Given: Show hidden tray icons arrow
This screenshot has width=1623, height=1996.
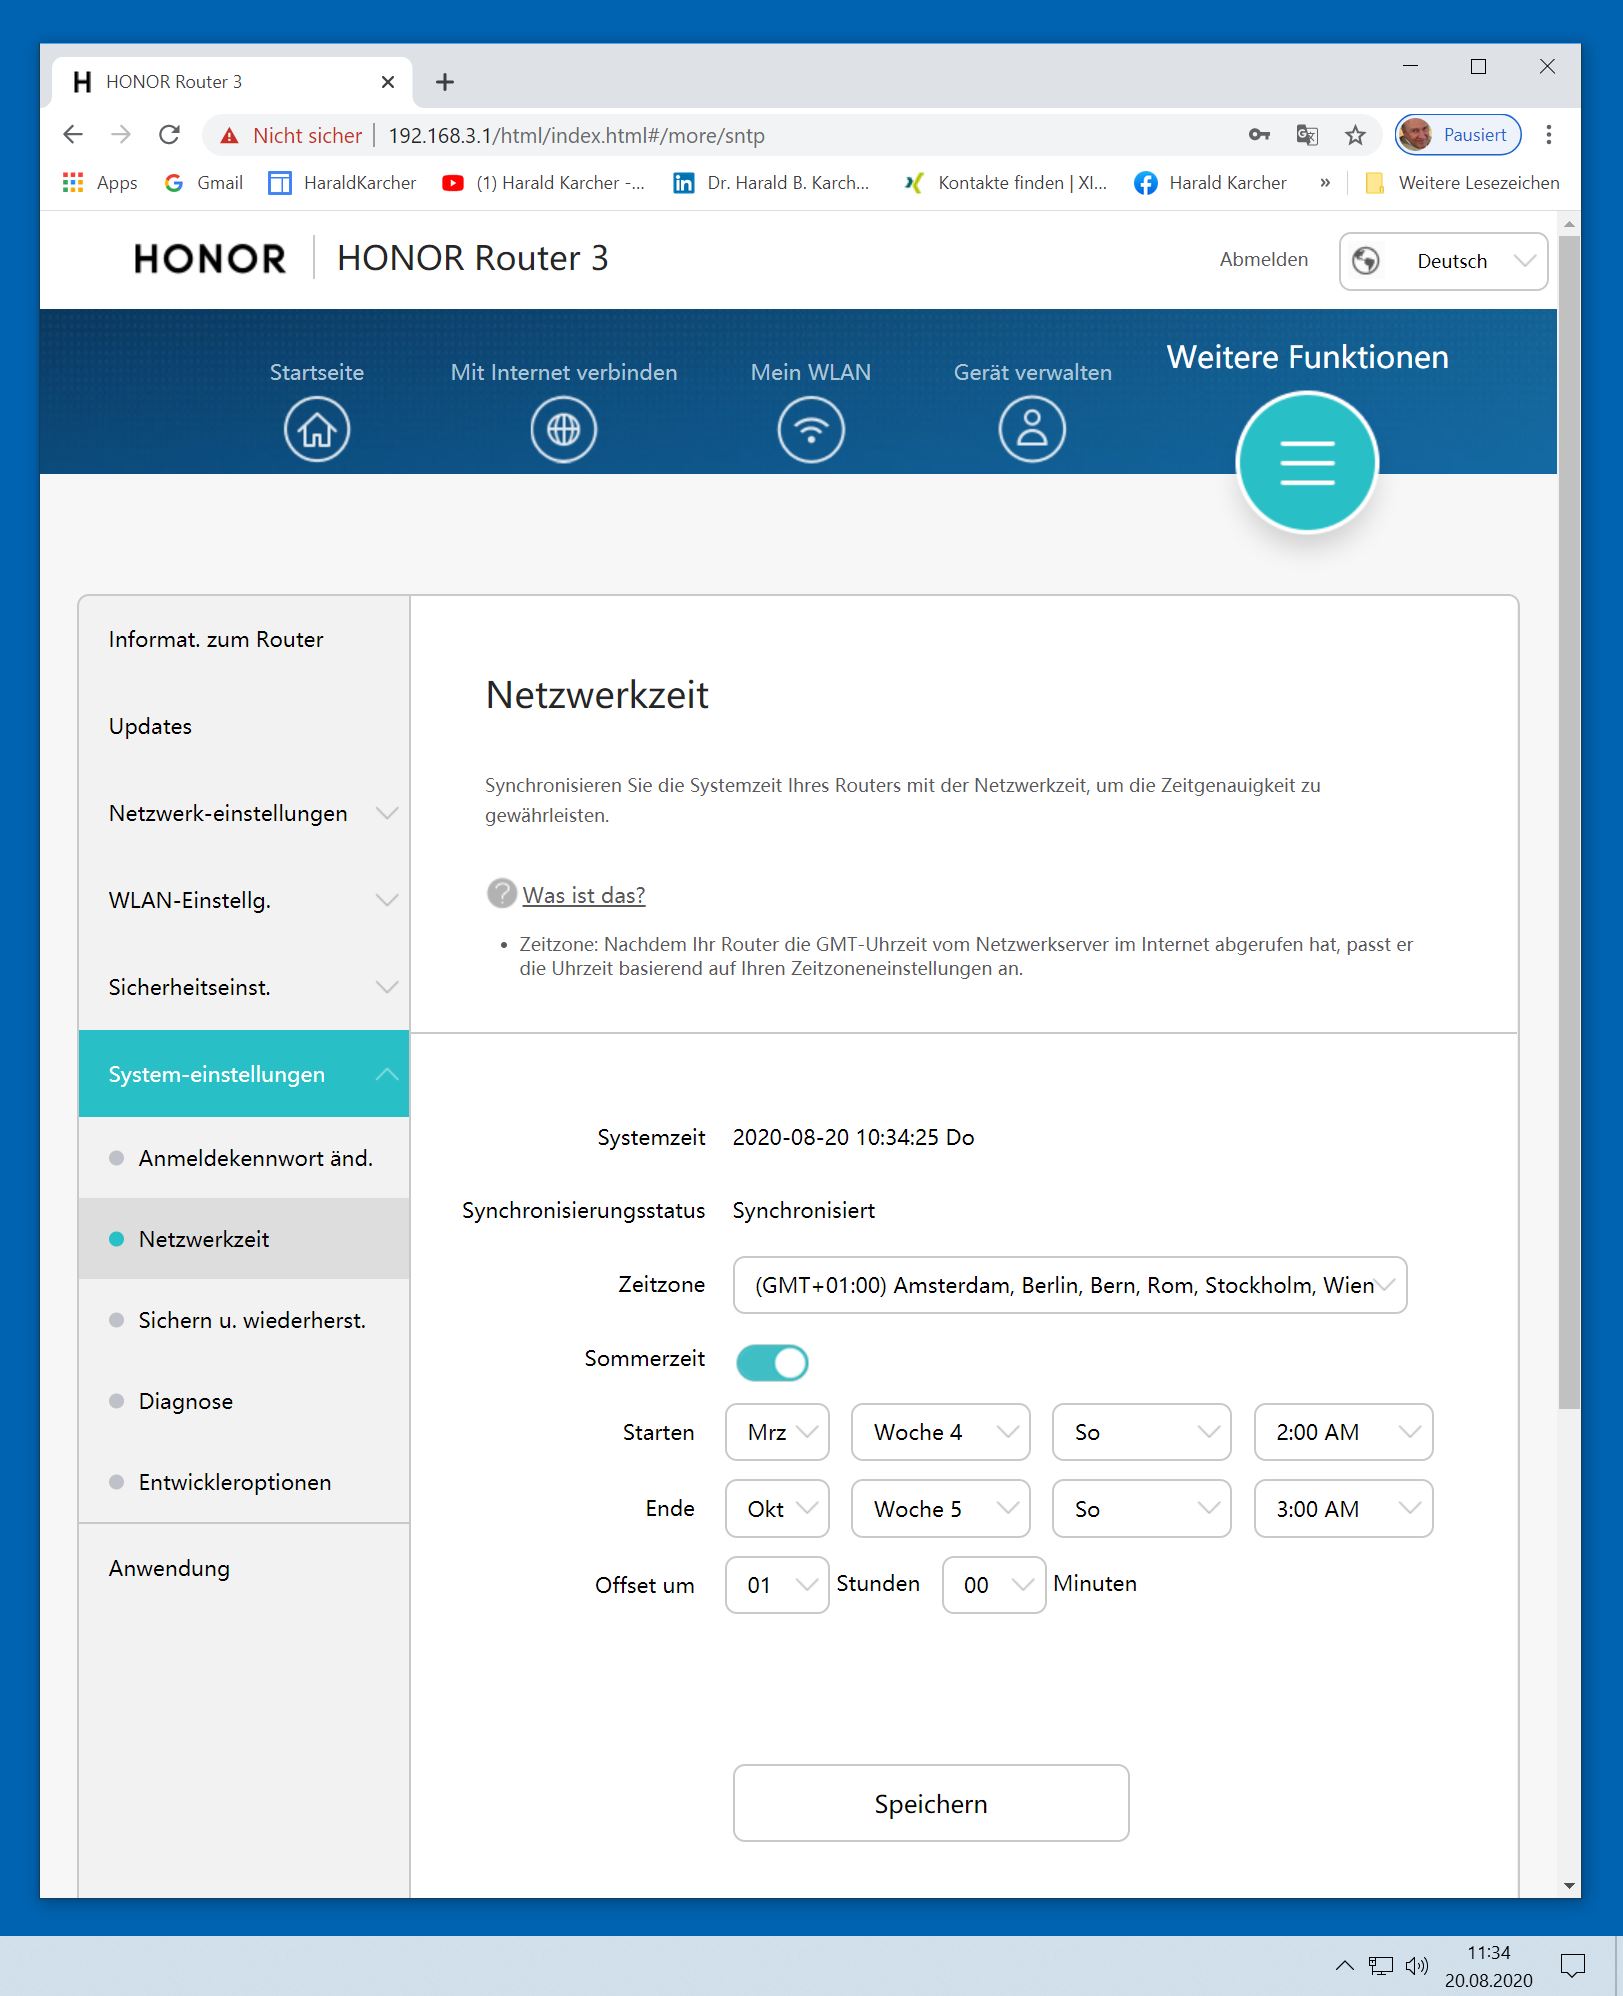Looking at the screenshot, I should coord(1344,1966).
